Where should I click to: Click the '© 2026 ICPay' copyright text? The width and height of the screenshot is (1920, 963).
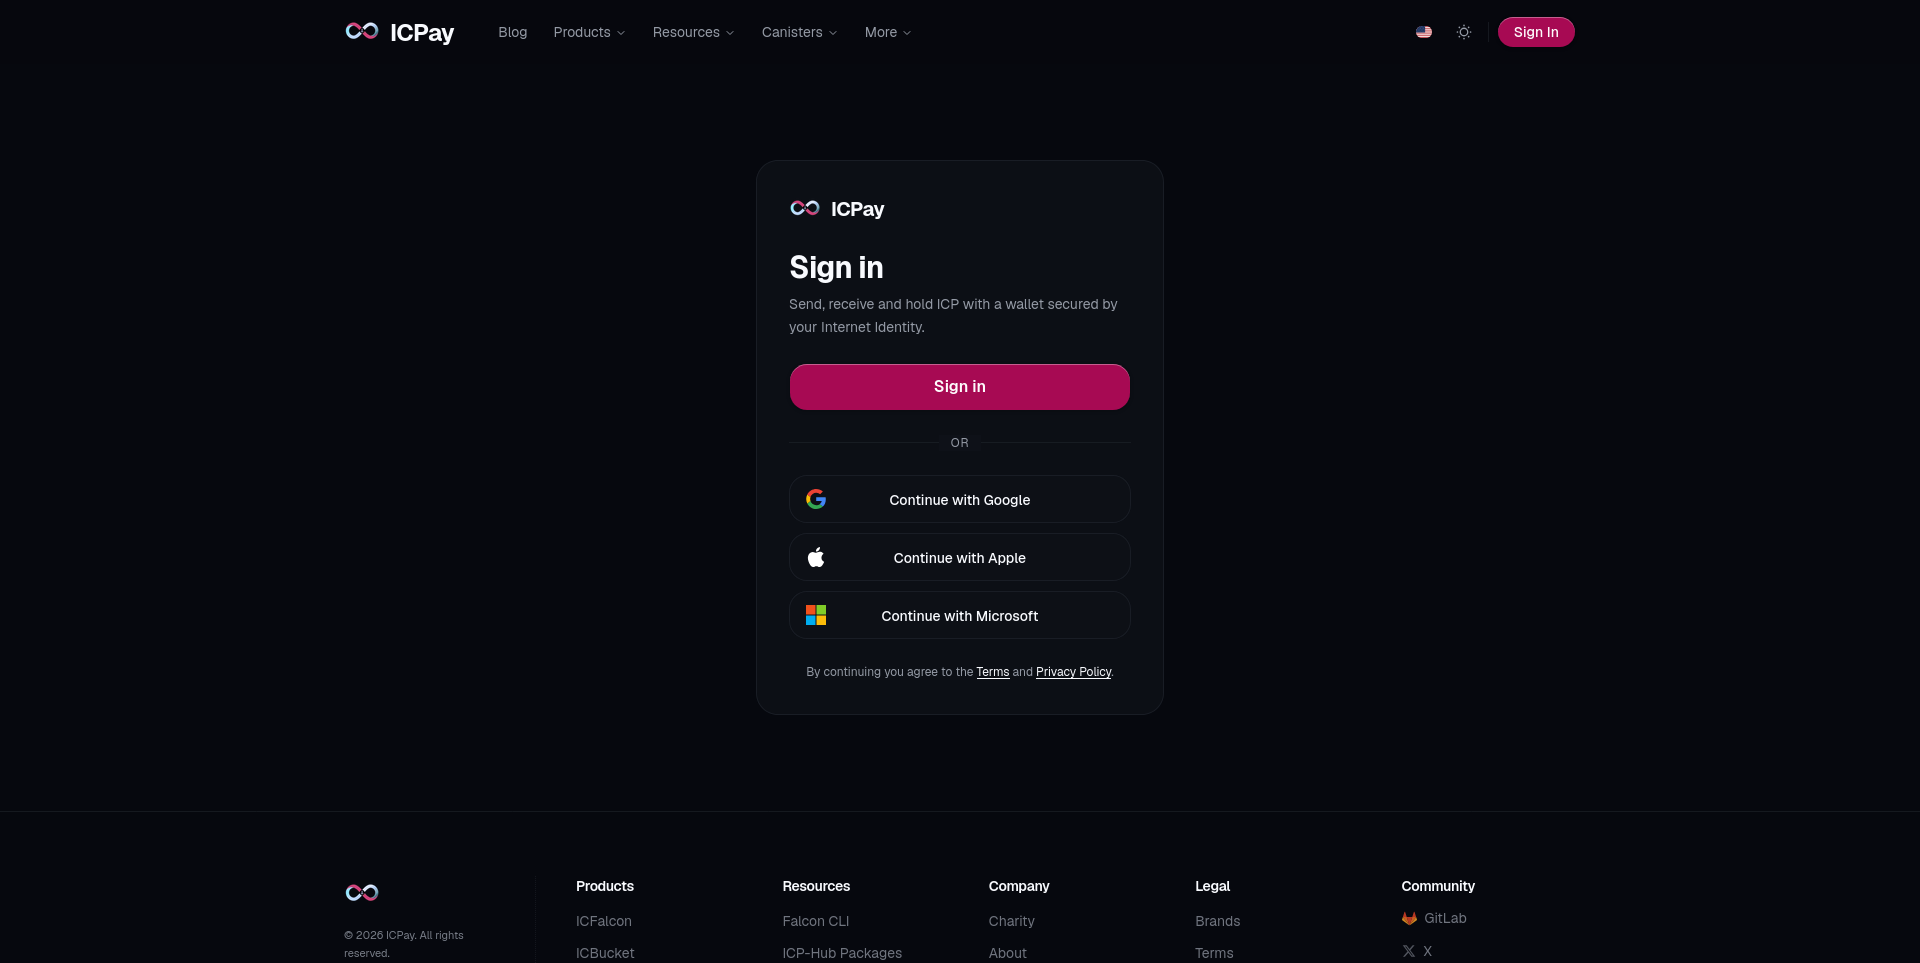tap(404, 944)
